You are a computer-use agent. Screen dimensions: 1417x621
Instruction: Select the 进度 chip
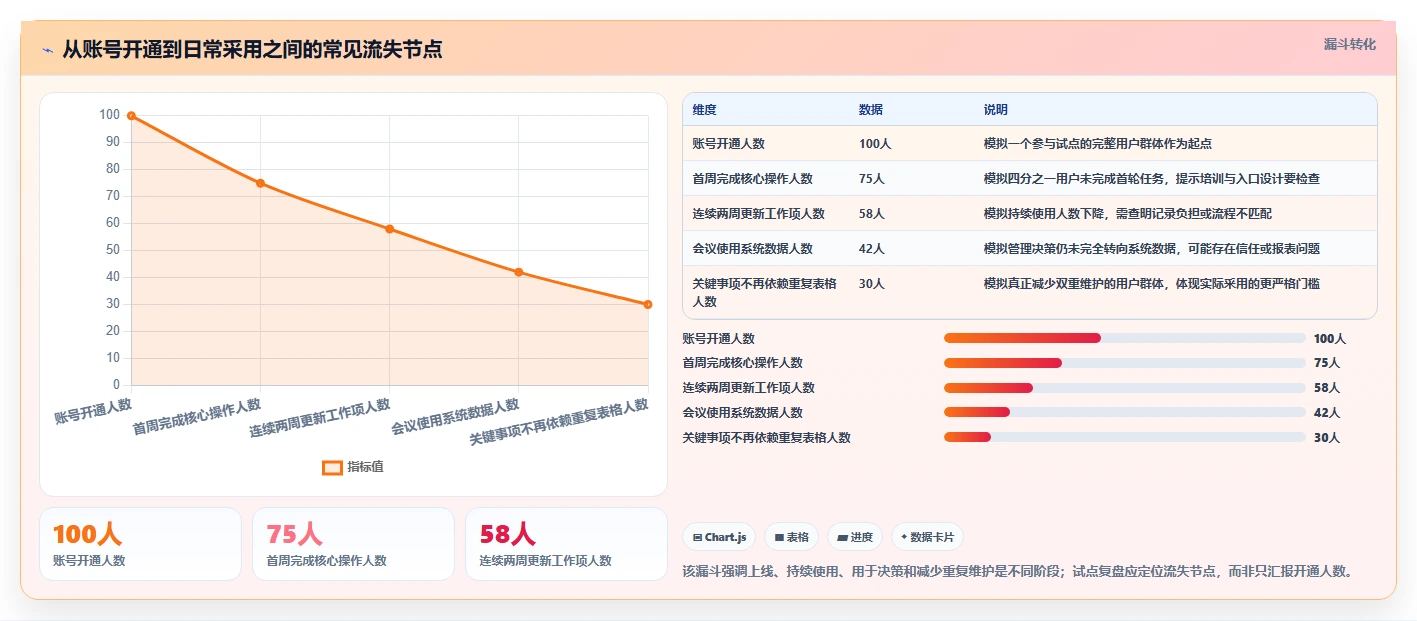(x=854, y=537)
